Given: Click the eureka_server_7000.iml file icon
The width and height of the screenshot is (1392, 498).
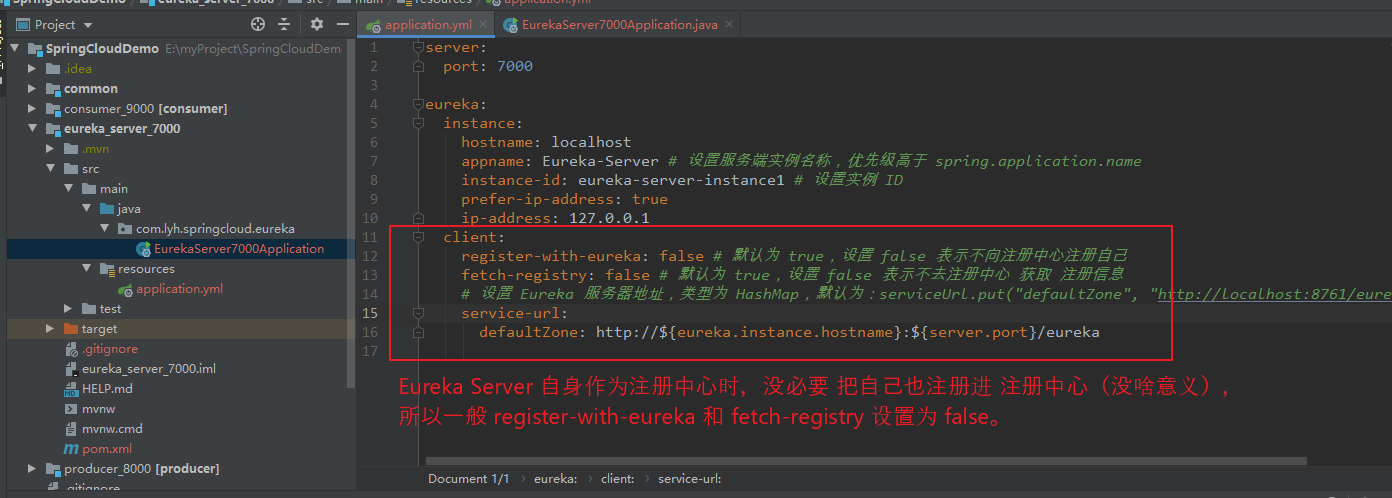Looking at the screenshot, I should [x=70, y=369].
